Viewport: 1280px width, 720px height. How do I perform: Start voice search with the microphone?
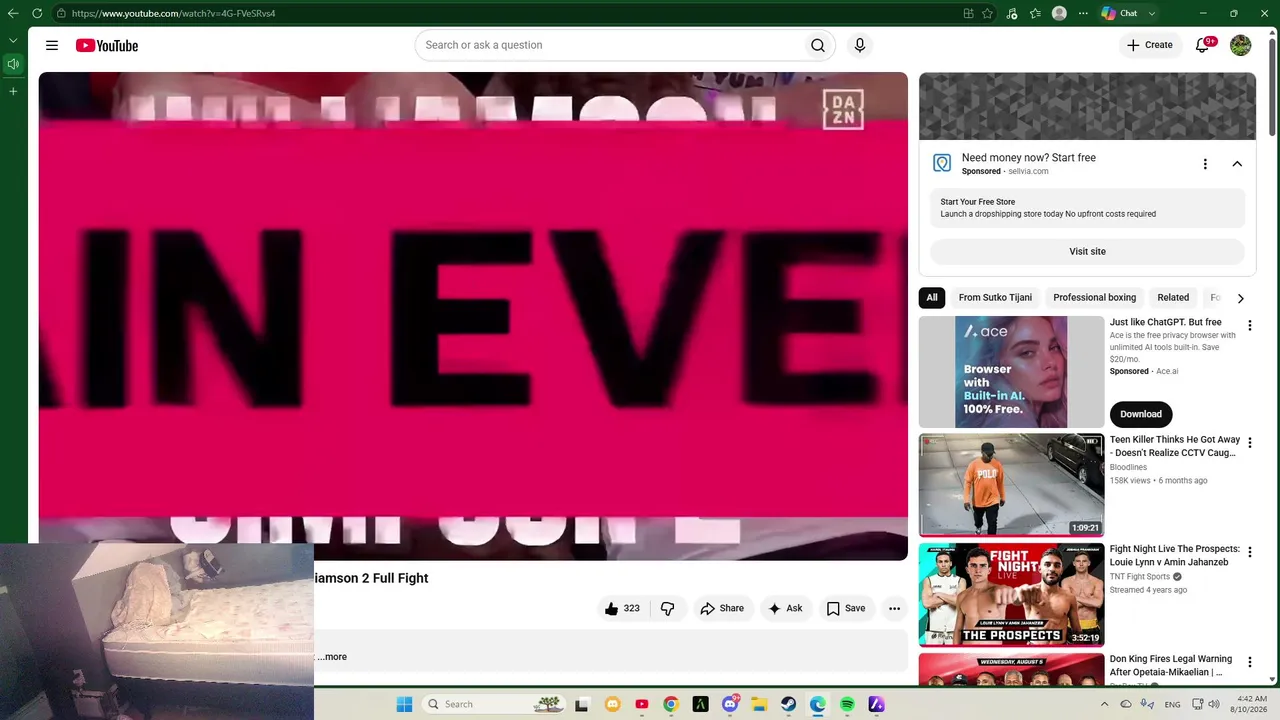(859, 45)
